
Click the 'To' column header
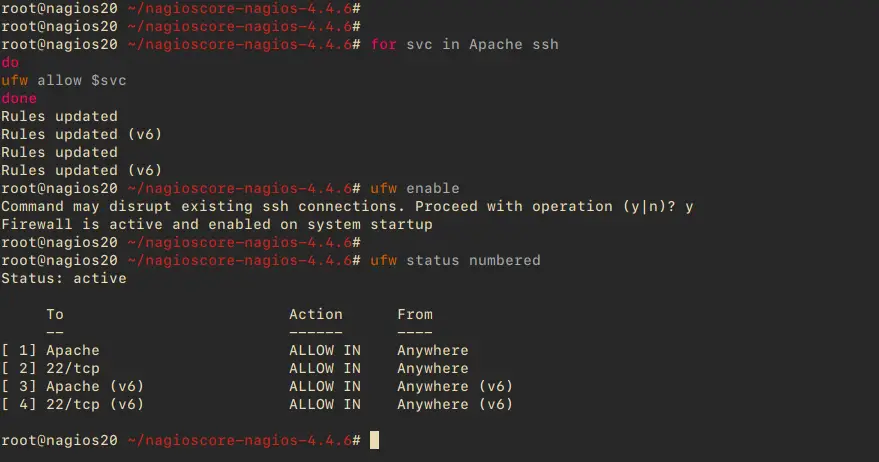point(55,314)
